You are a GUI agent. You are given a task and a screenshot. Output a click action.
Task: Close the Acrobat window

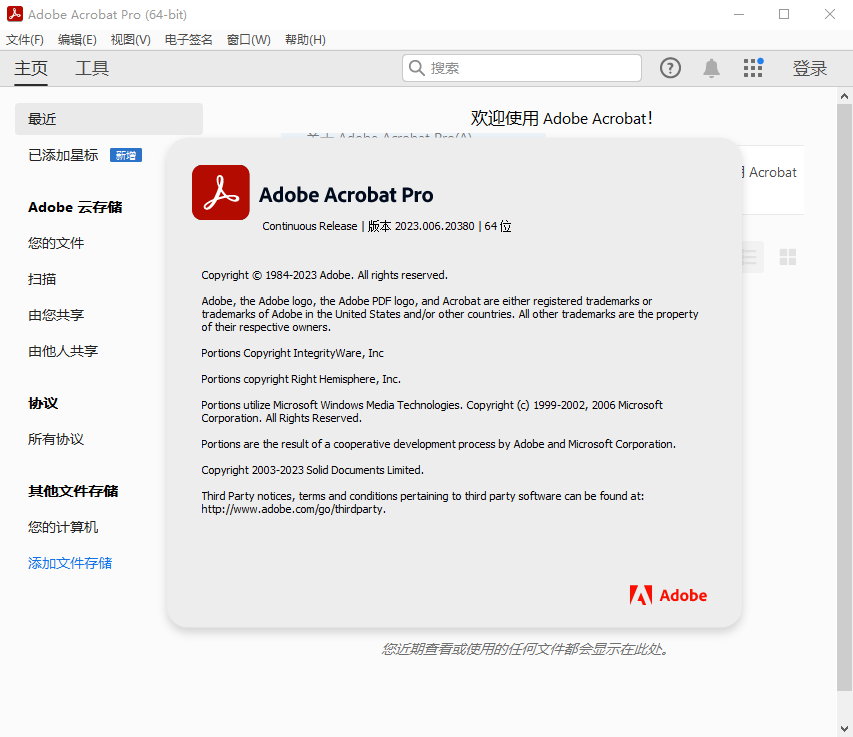[830, 14]
